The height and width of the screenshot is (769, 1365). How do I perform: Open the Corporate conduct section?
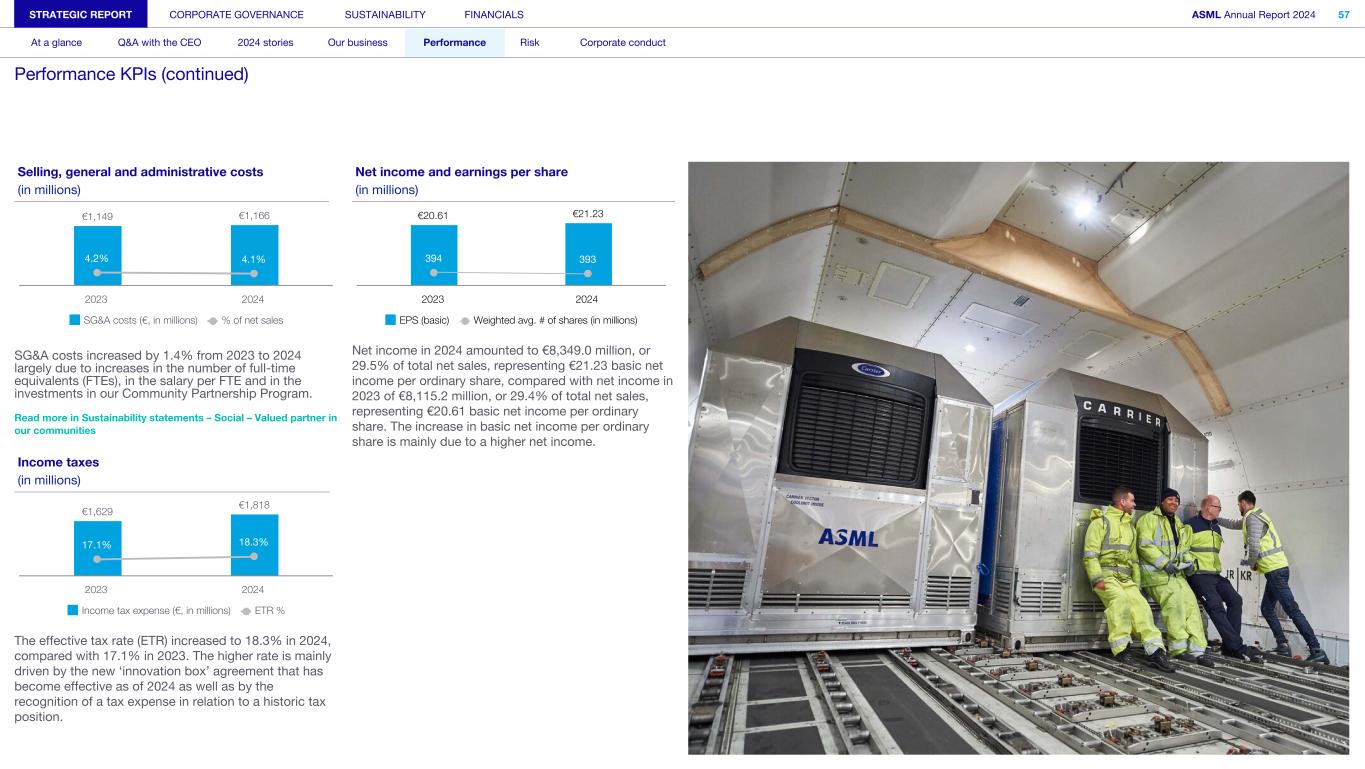pos(622,43)
